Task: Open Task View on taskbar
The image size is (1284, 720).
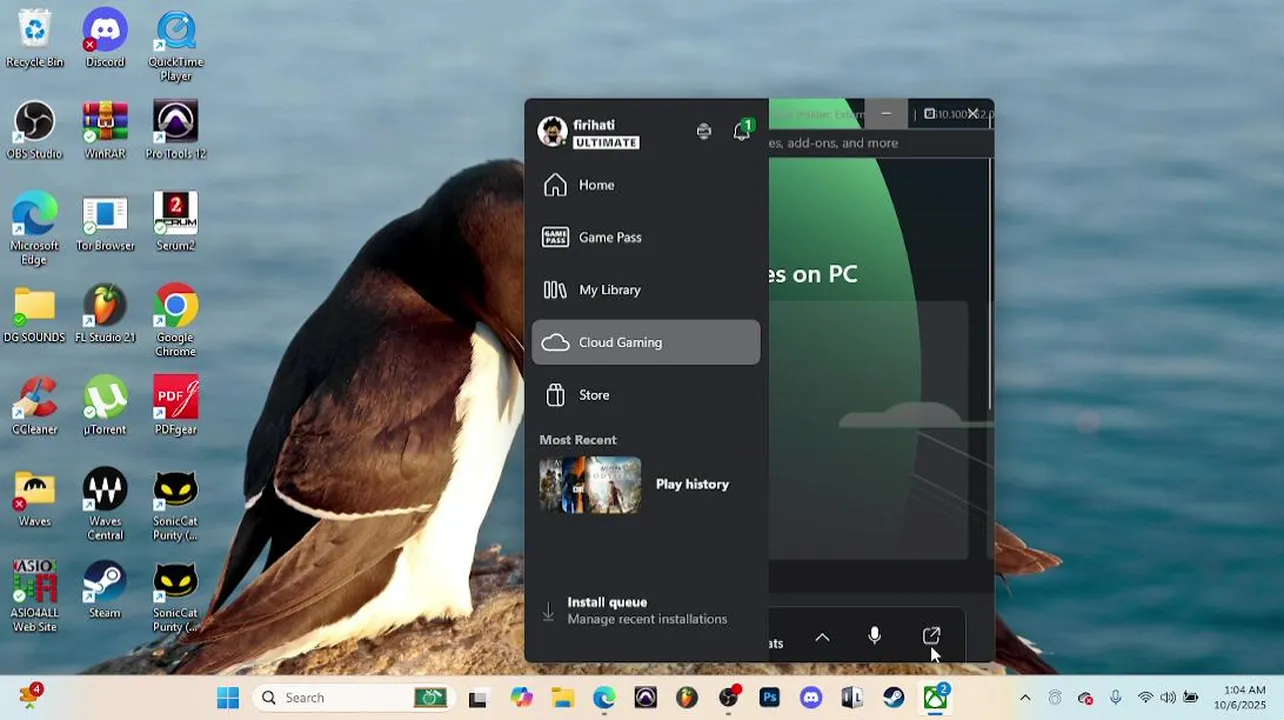Action: [x=478, y=698]
